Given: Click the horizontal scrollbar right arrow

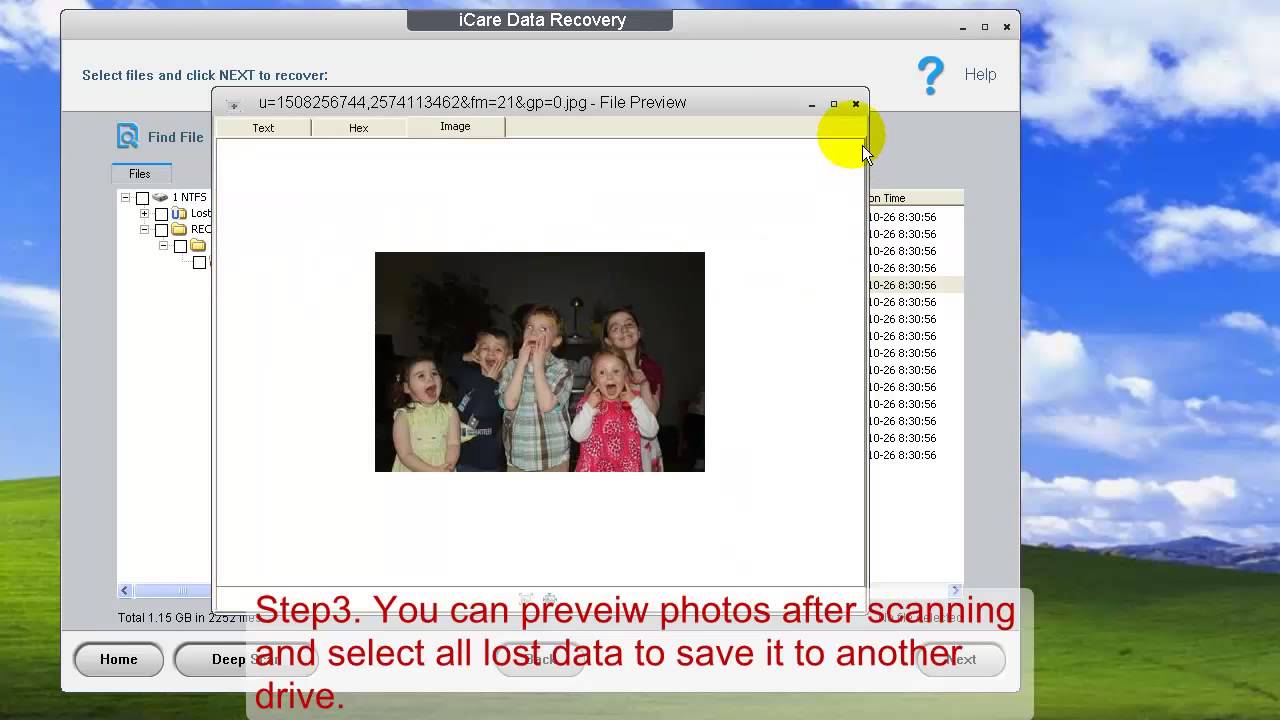Looking at the screenshot, I should (955, 591).
